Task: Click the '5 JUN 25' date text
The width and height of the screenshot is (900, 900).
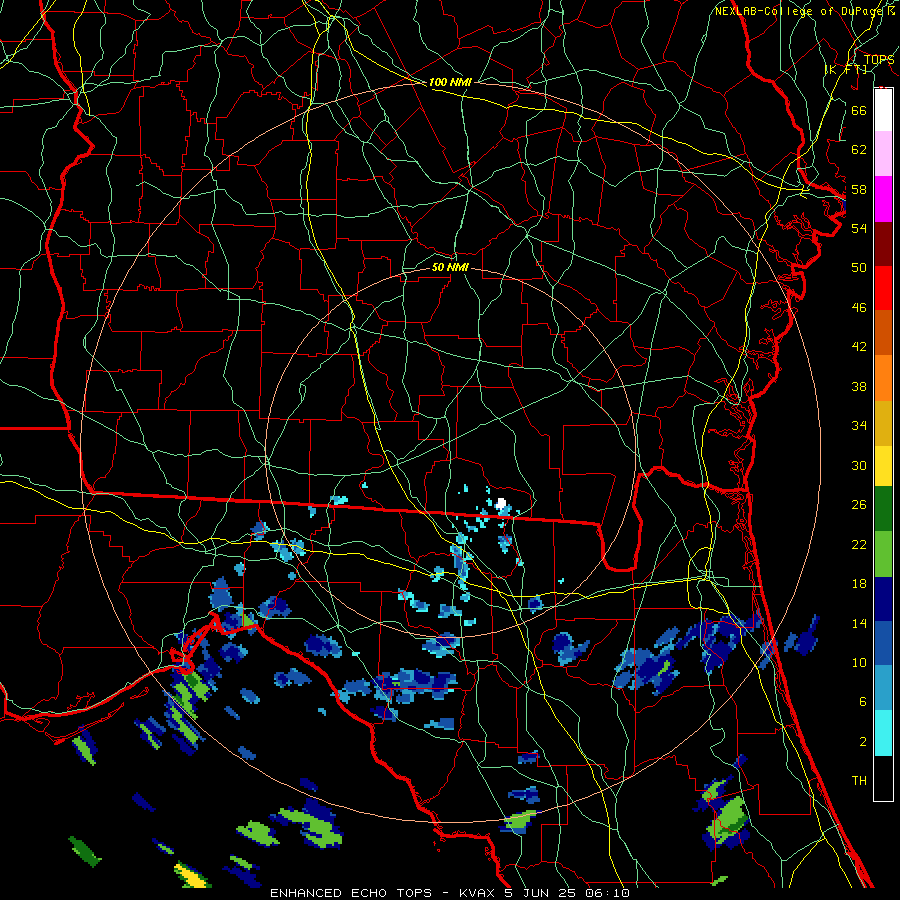Action: [542, 893]
